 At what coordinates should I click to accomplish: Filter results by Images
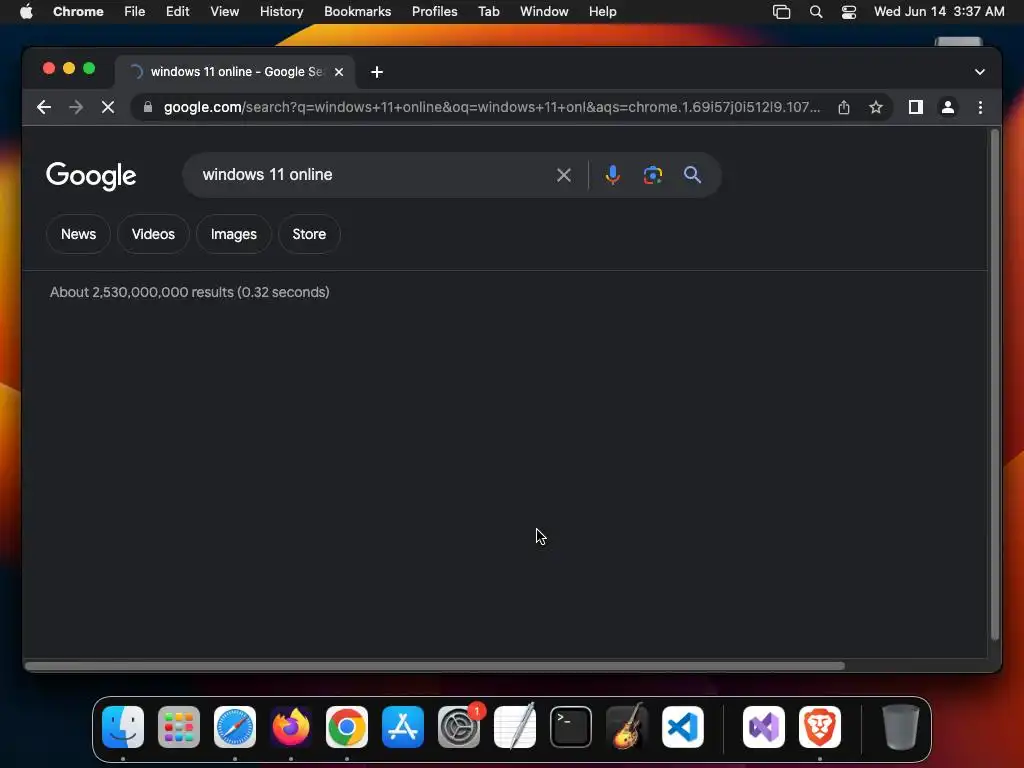pos(234,234)
